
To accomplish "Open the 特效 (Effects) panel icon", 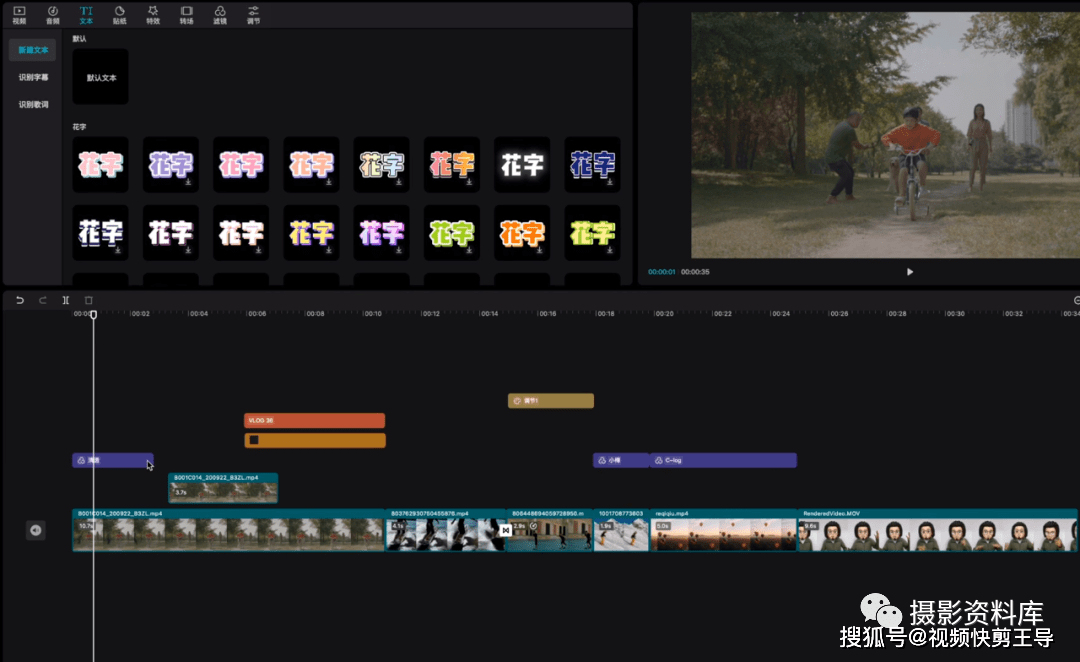I will [x=153, y=14].
